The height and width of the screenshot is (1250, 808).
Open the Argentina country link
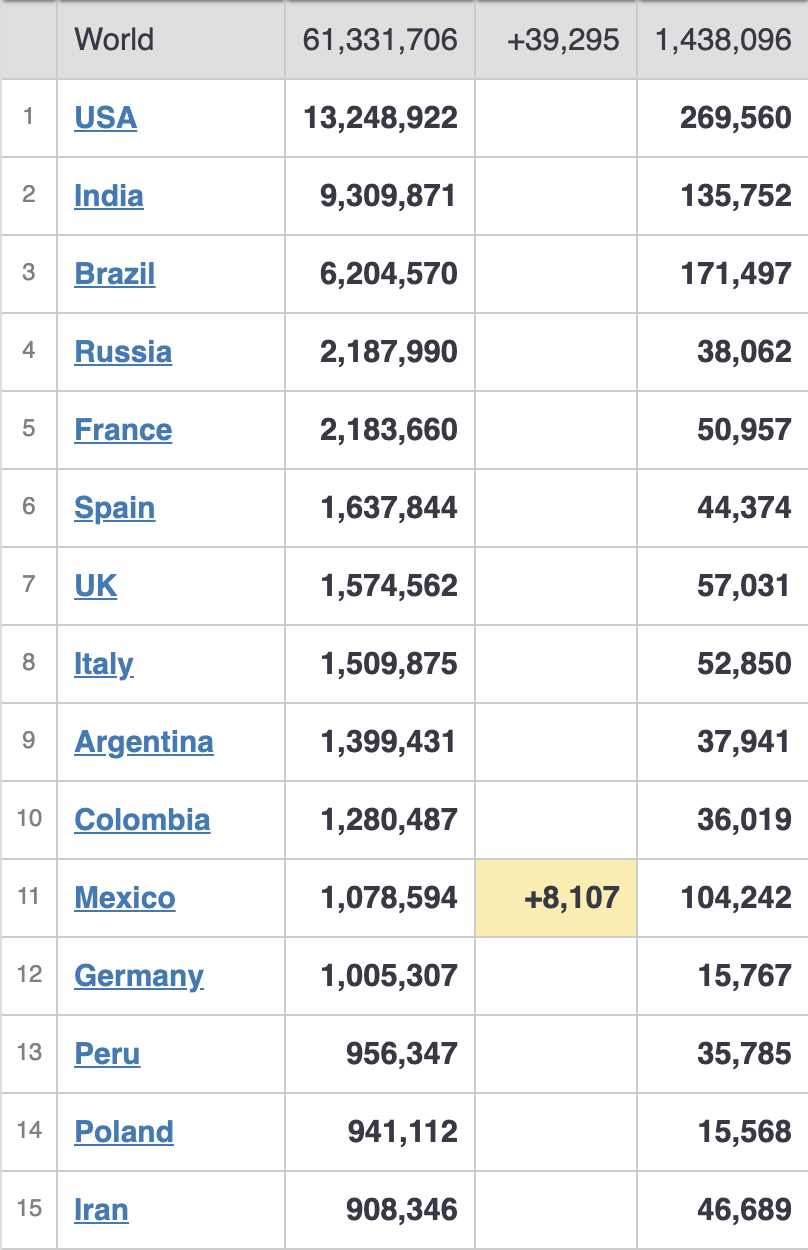(143, 742)
